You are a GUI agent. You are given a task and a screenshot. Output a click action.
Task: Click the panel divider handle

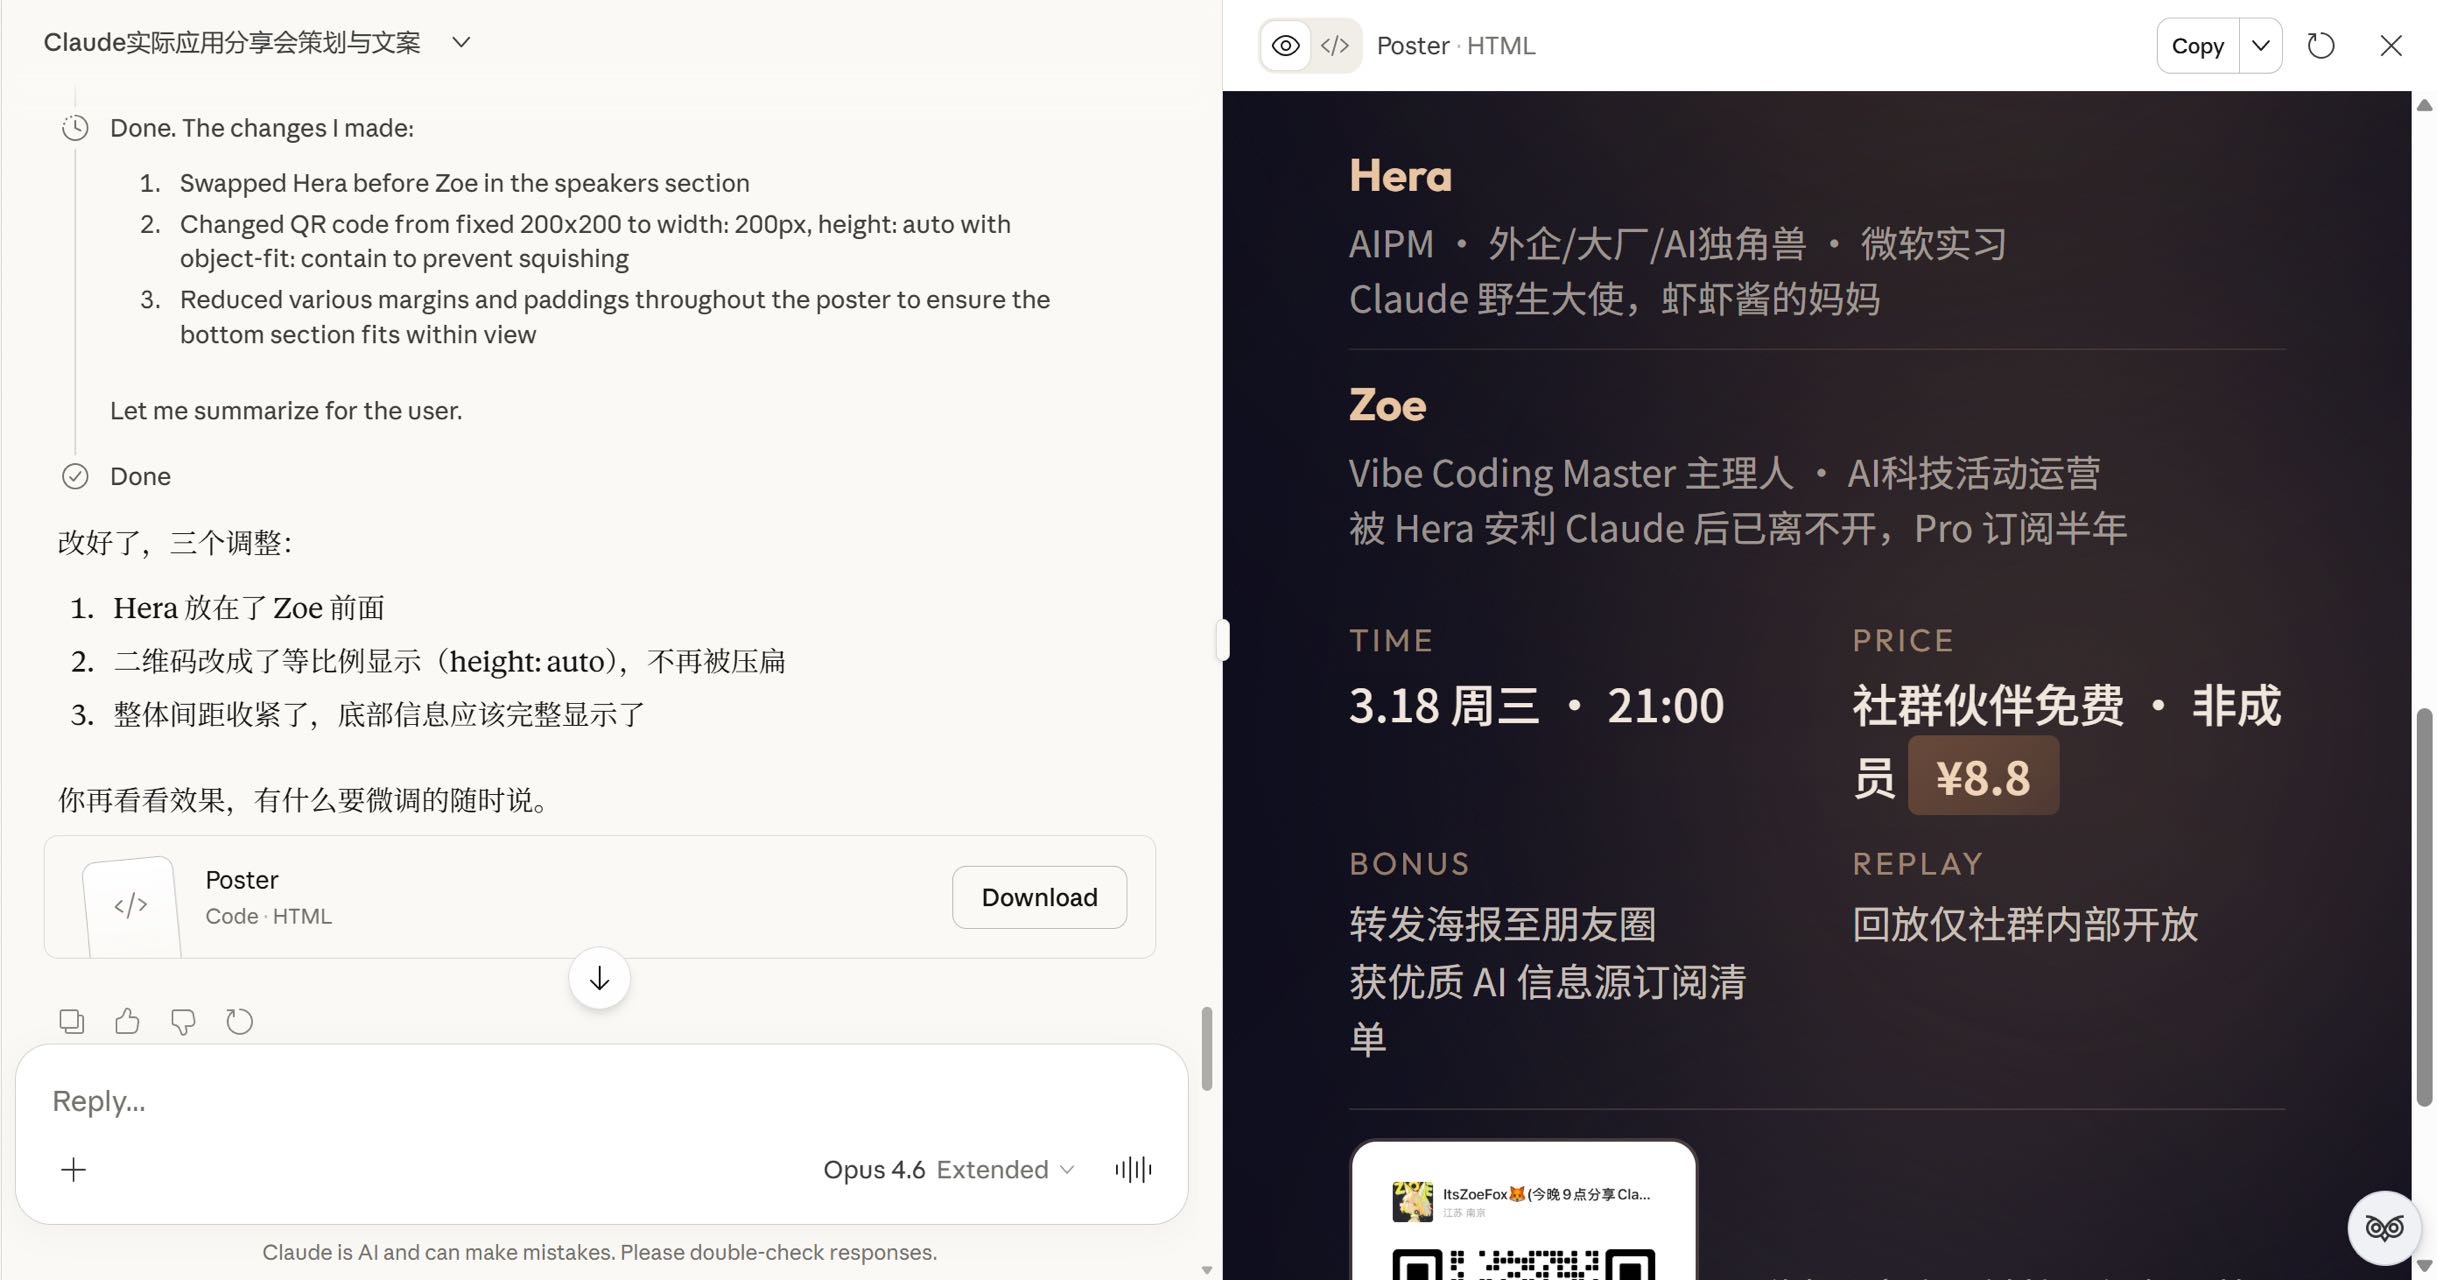[x=1222, y=640]
